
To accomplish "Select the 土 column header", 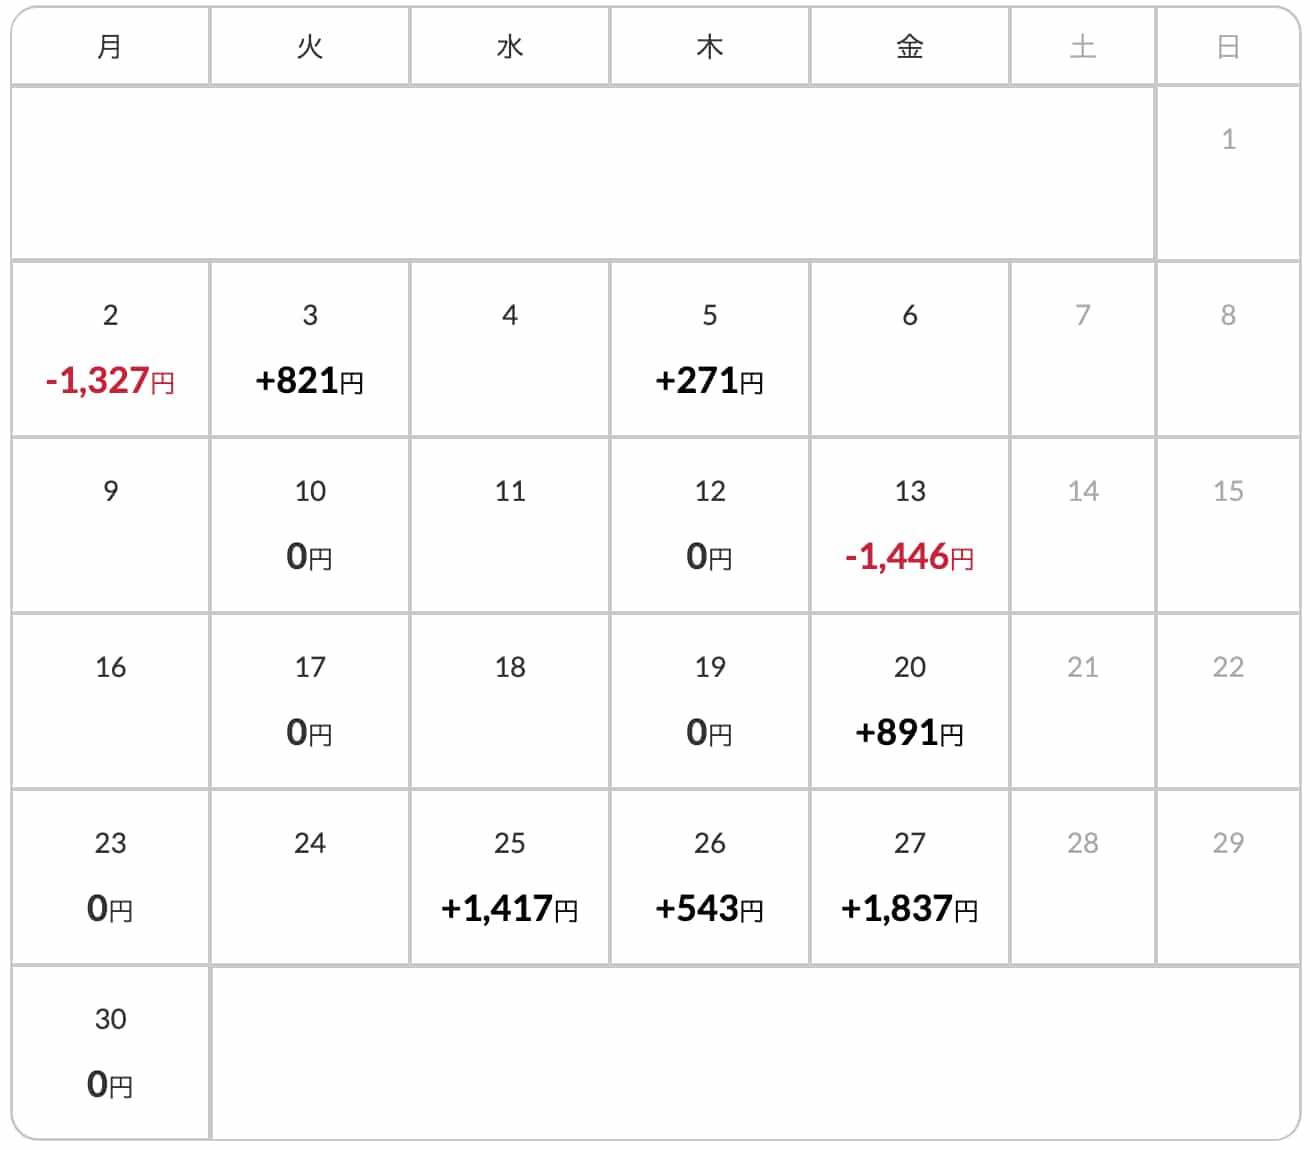I will (1083, 46).
